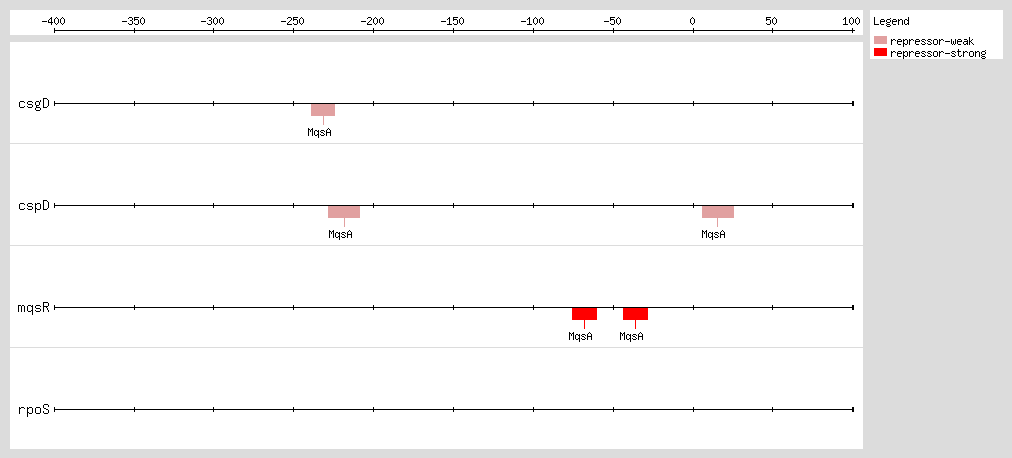Click the csgD gene label
This screenshot has height=458, width=1012.
[x=34, y=103]
